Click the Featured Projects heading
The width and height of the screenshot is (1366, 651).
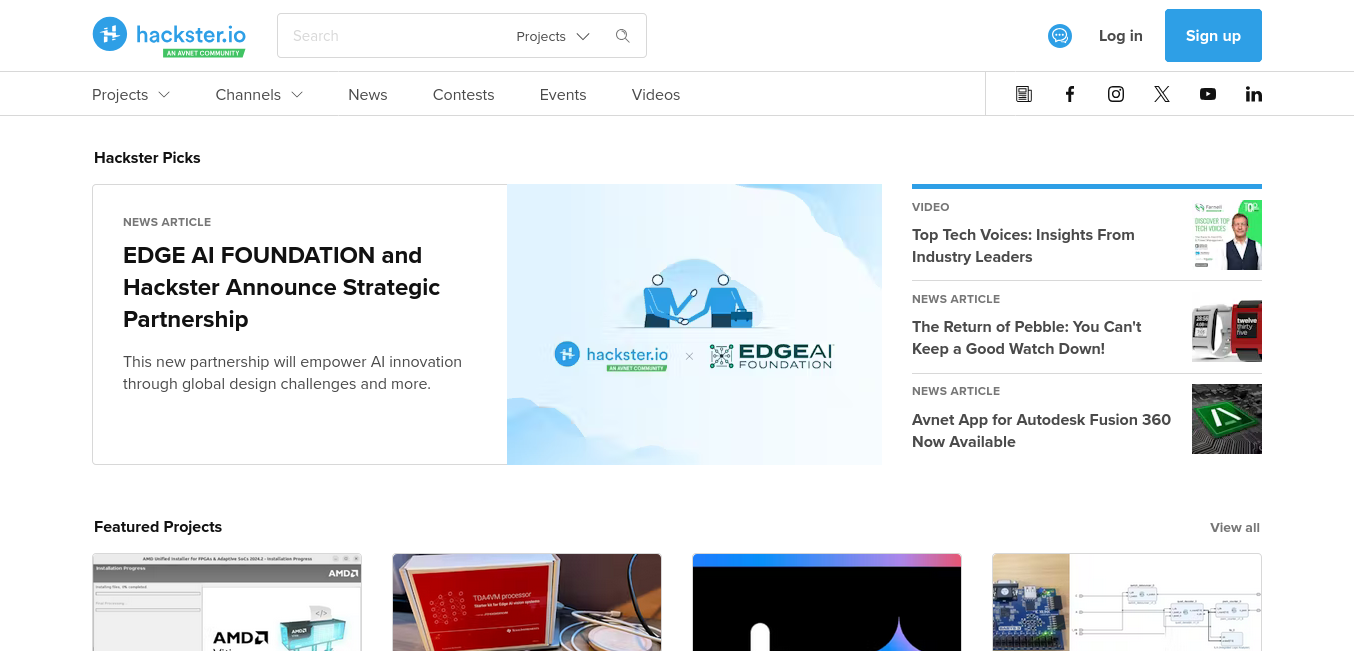(x=158, y=527)
